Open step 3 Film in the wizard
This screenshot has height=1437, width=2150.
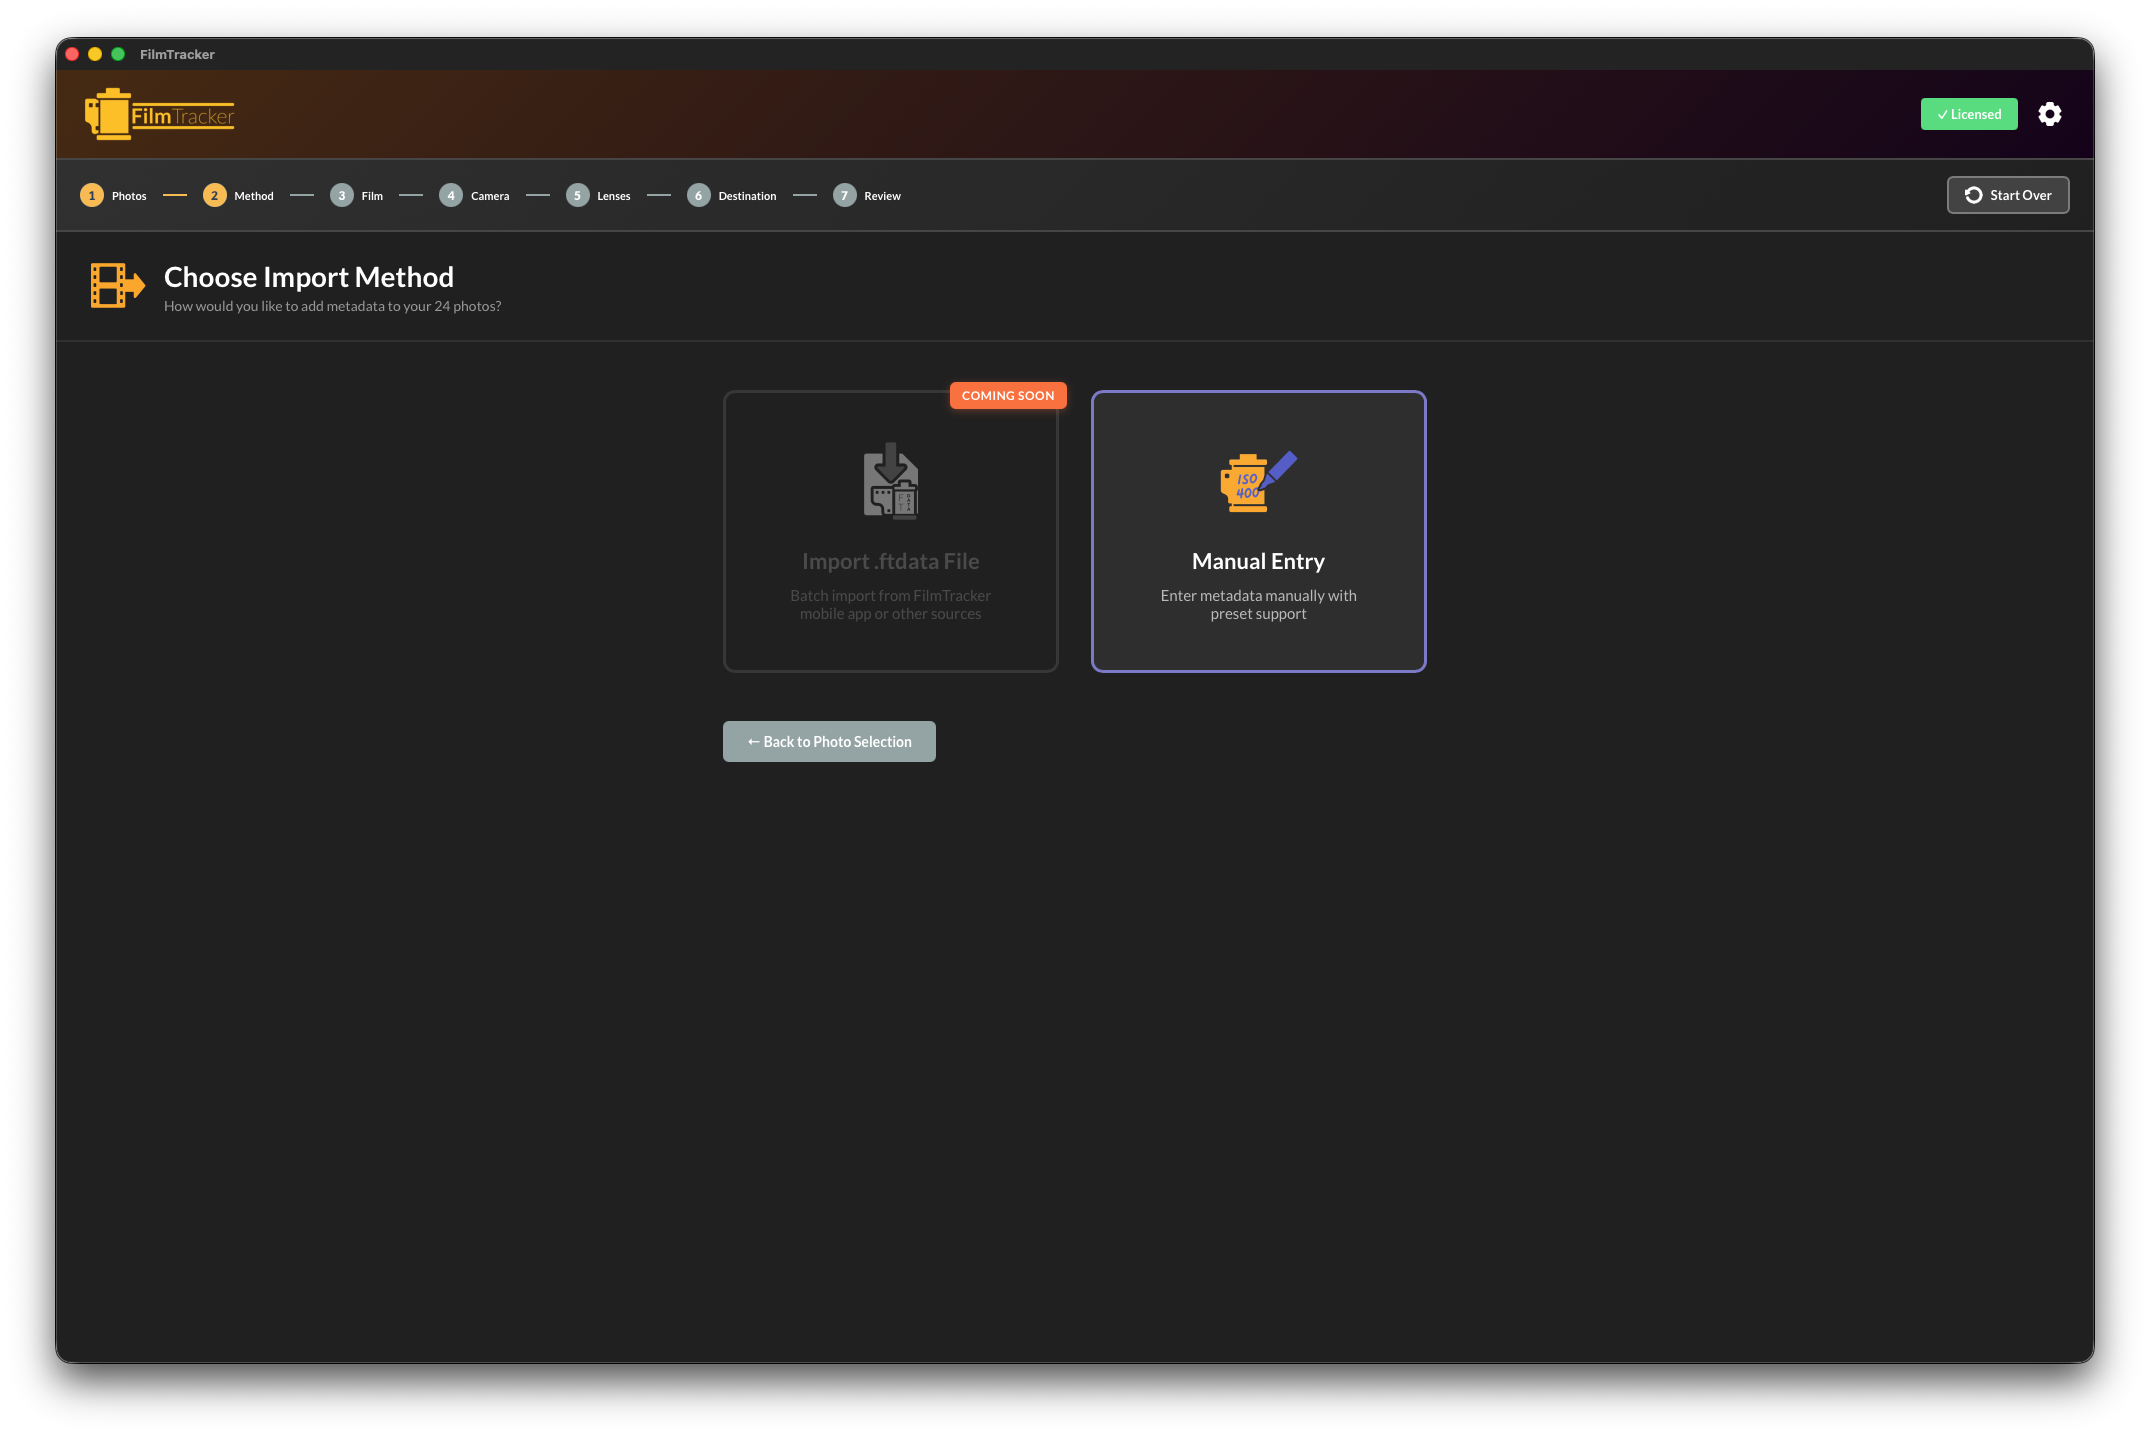[342, 195]
